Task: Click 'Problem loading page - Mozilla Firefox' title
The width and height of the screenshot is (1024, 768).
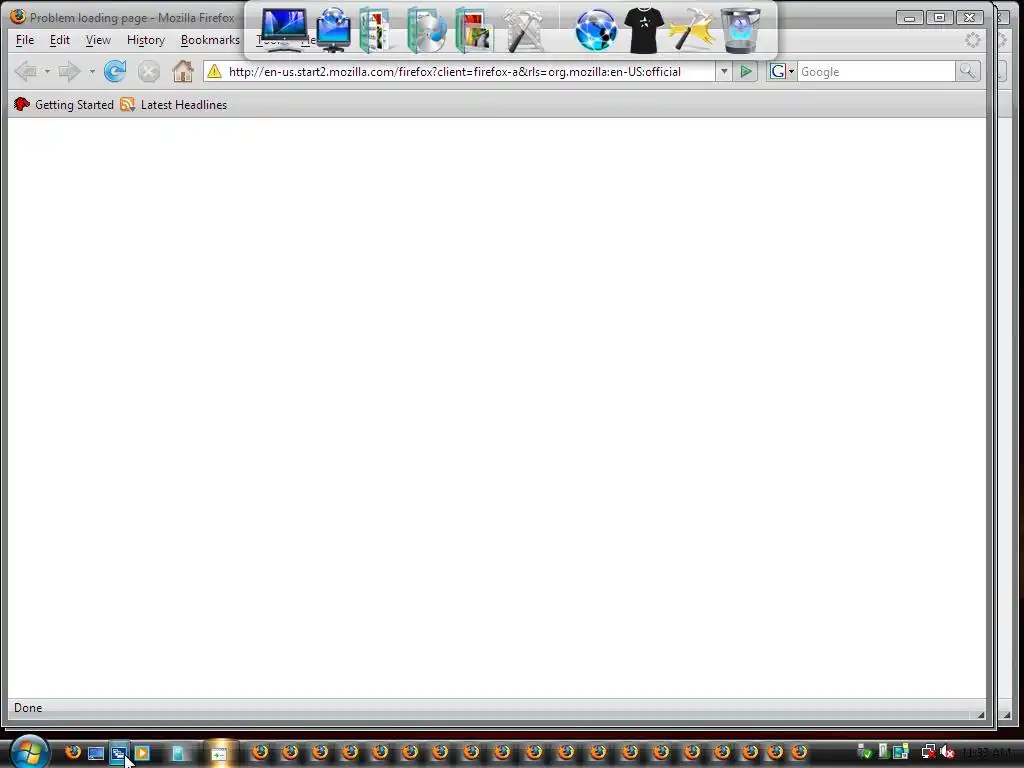Action: click(x=132, y=18)
